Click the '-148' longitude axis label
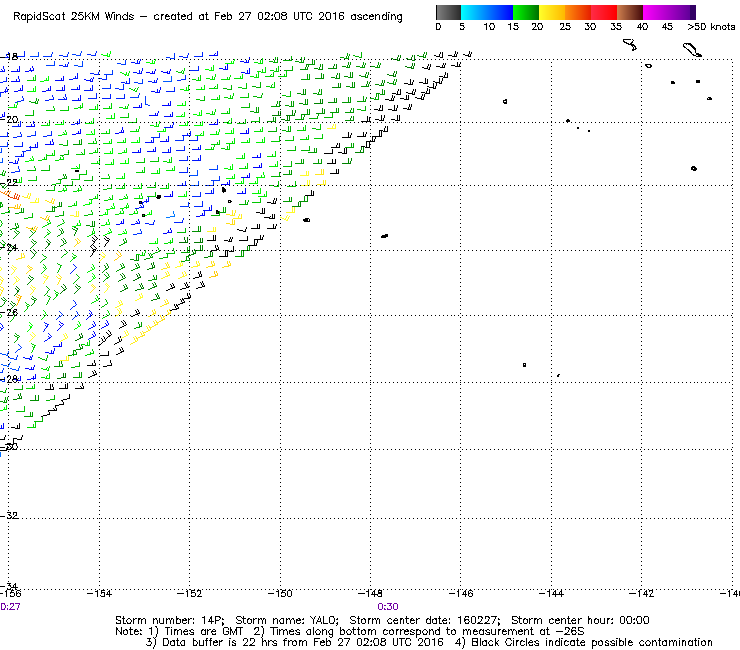The image size is (740, 650). pyautogui.click(x=370, y=593)
